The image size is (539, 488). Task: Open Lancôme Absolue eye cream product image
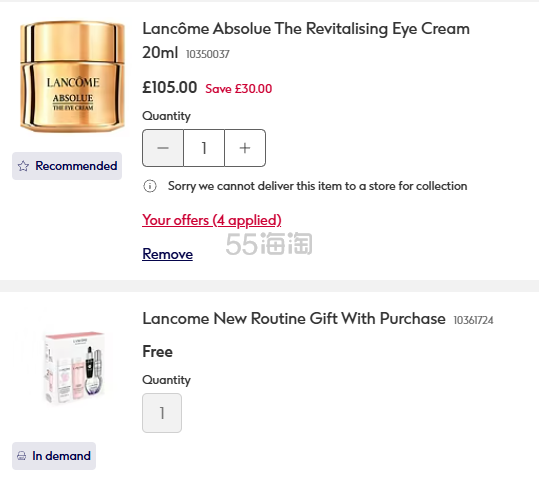coord(73,76)
